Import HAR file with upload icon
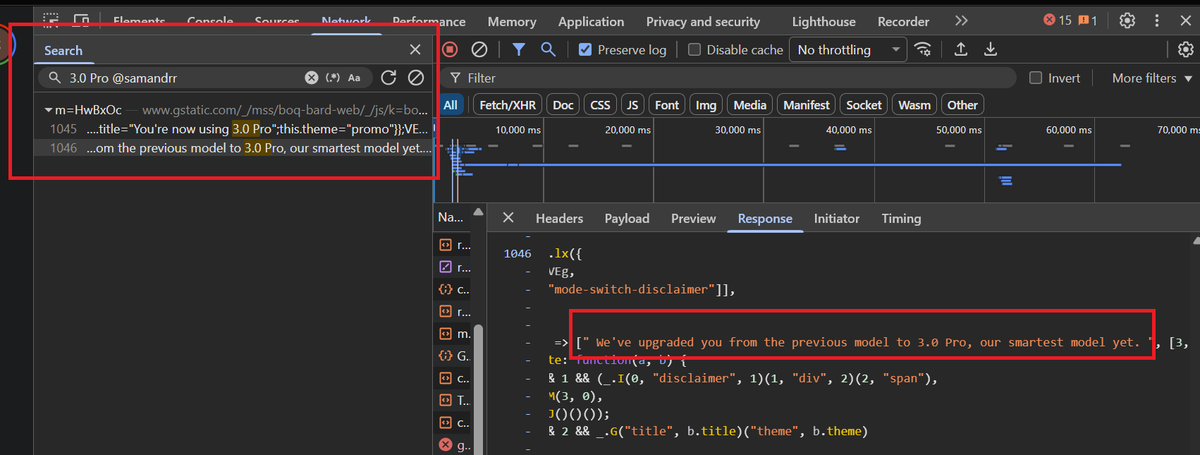Screen dimensions: 1200x455 click(961, 49)
